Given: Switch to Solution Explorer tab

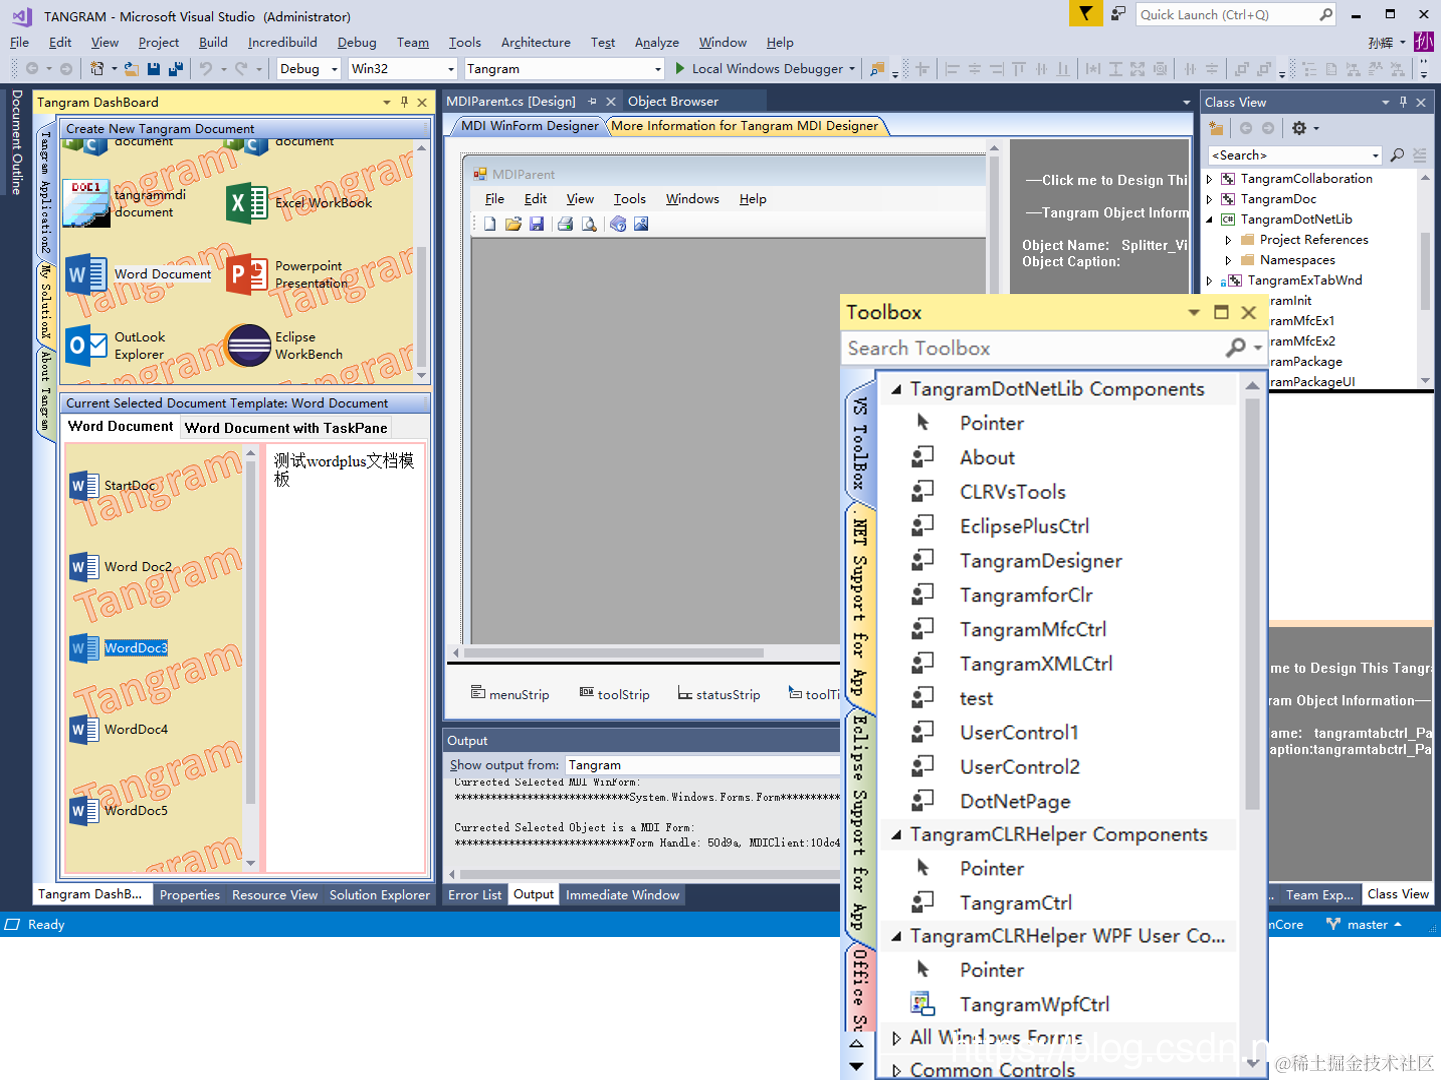Looking at the screenshot, I should click(380, 895).
